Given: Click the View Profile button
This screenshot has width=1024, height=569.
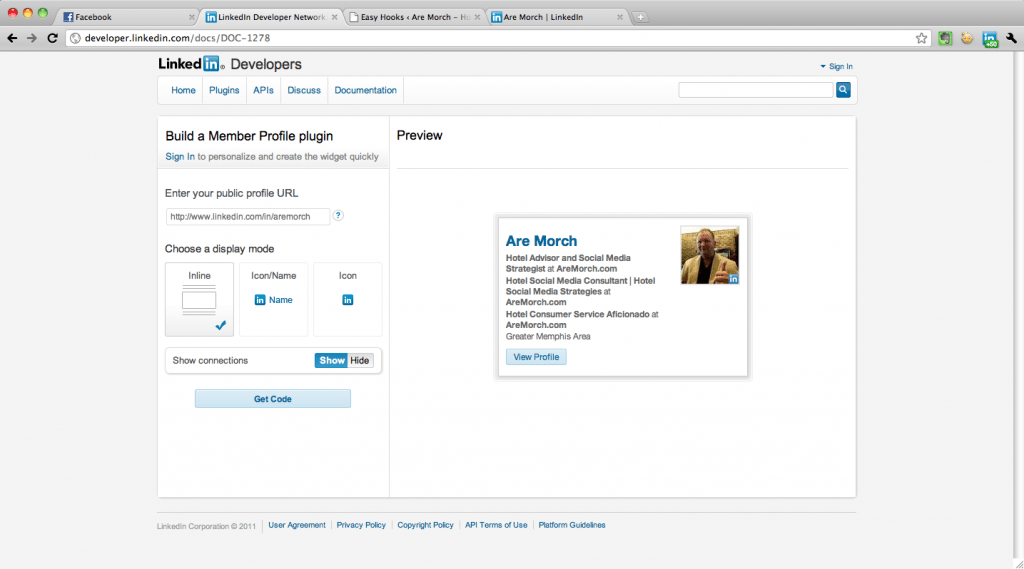Looking at the screenshot, I should pos(536,357).
